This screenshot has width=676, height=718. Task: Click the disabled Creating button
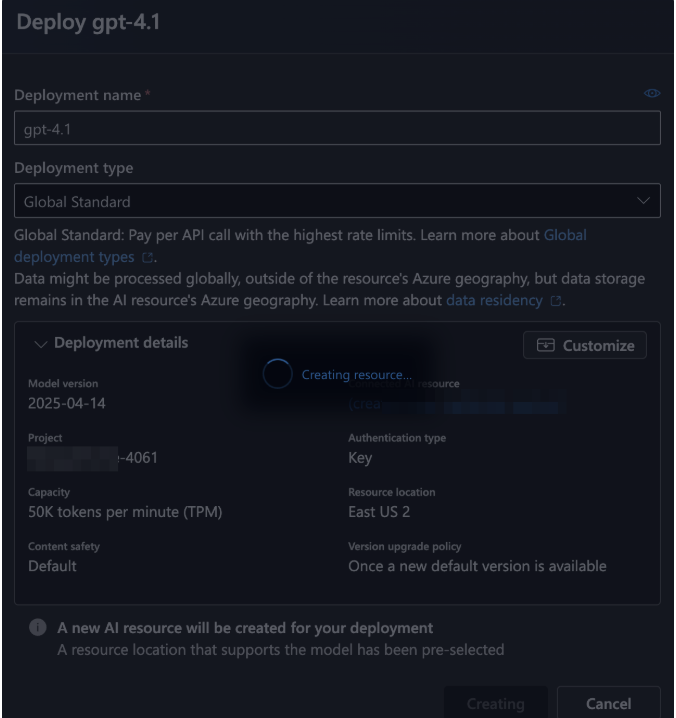(496, 703)
